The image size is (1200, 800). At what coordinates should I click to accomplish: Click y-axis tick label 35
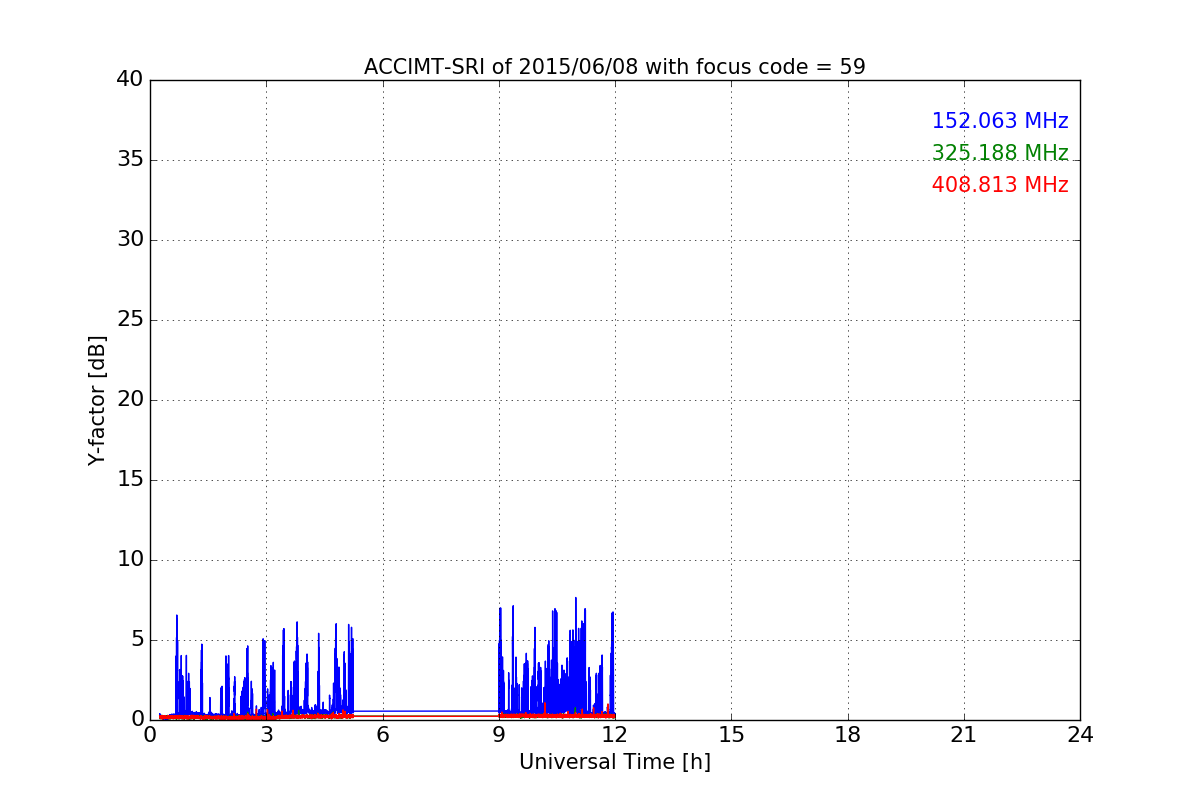[x=130, y=159]
